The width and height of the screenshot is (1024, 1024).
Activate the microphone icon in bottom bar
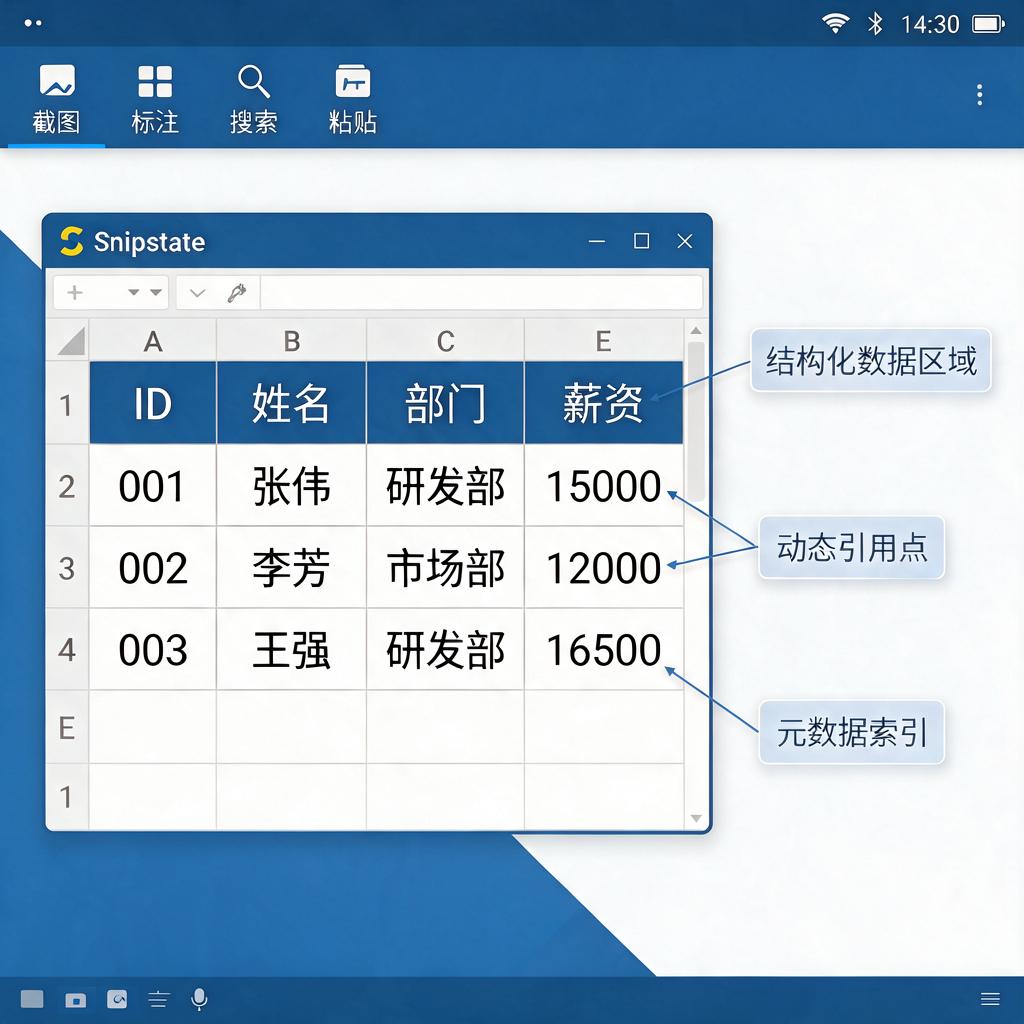pos(199,999)
